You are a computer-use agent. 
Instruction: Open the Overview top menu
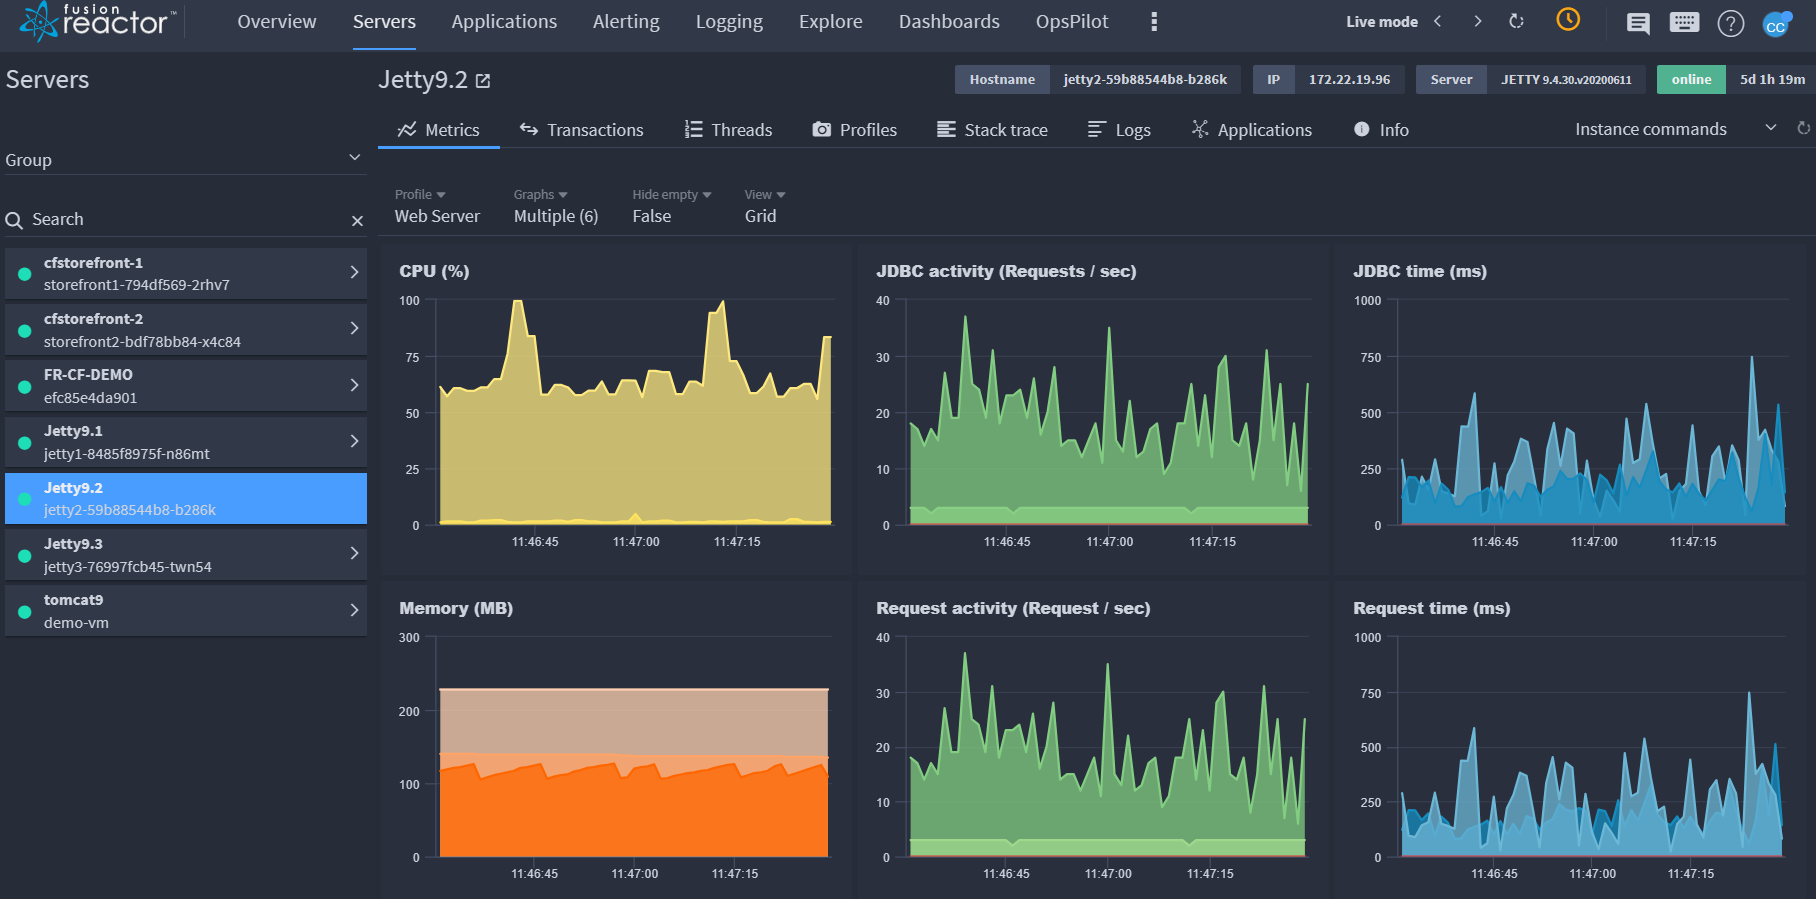point(277,22)
